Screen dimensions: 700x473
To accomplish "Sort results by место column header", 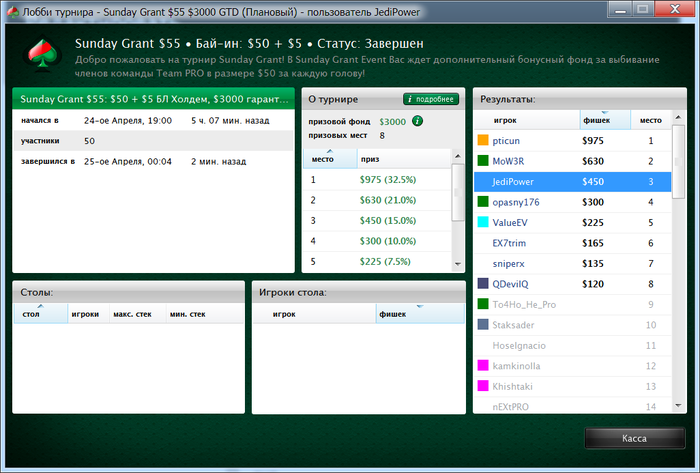I will [x=651, y=120].
